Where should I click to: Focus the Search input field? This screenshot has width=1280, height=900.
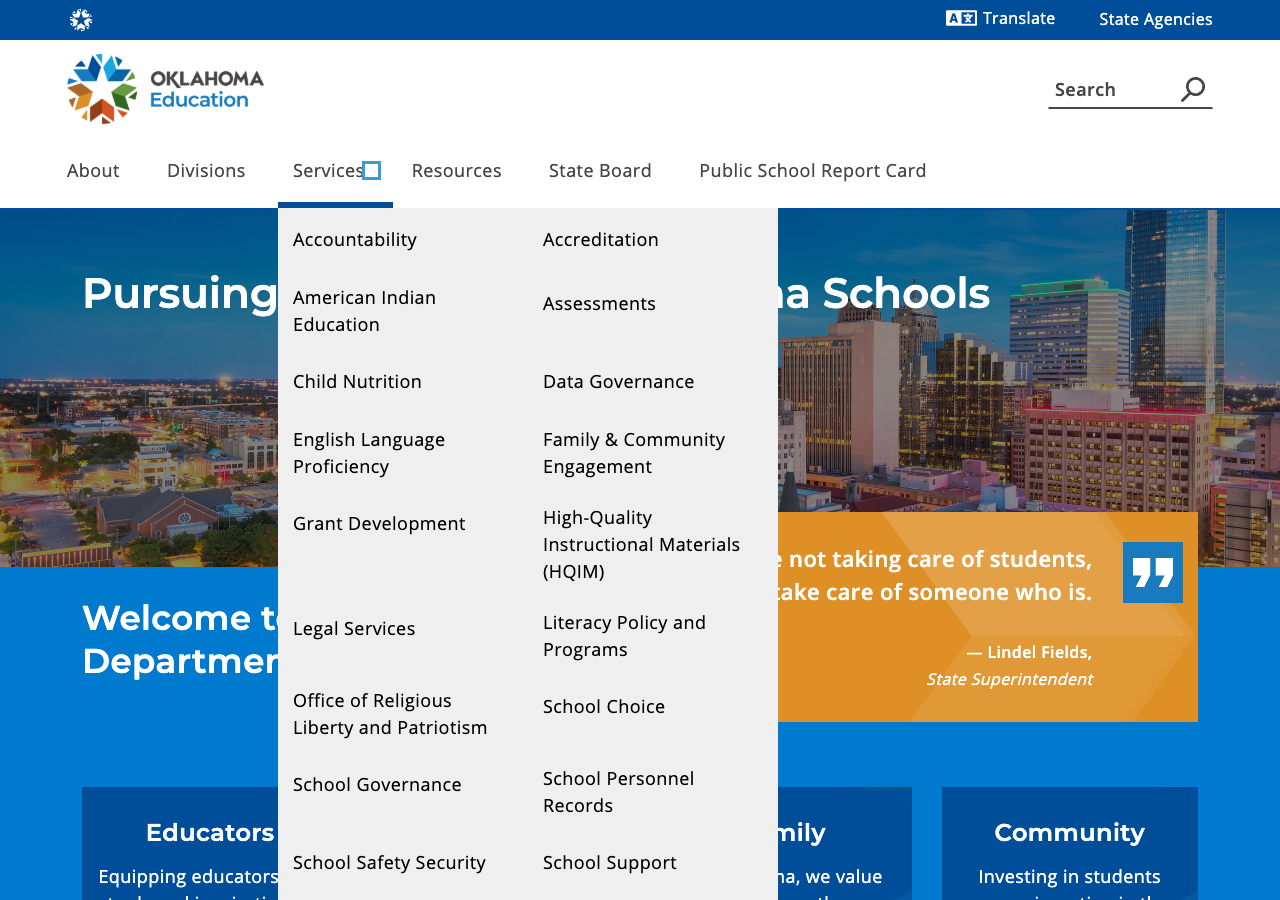tap(1112, 90)
